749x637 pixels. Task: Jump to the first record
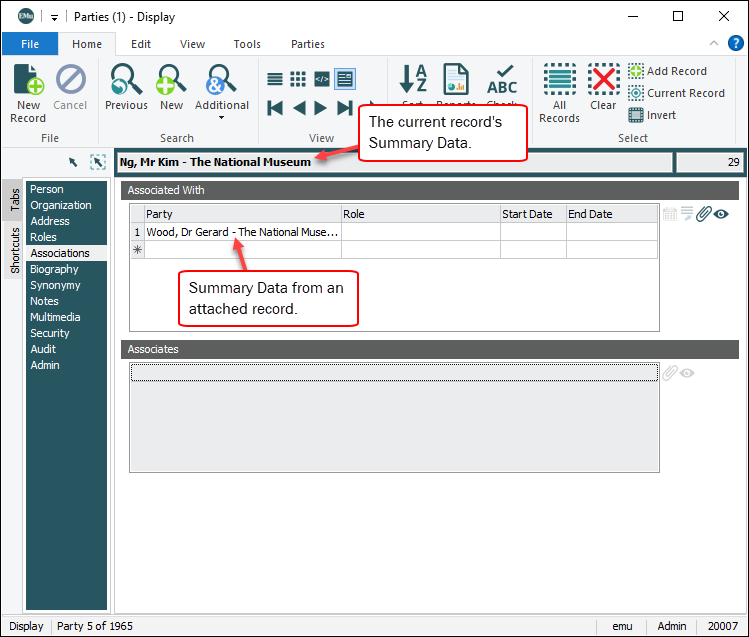pos(275,108)
